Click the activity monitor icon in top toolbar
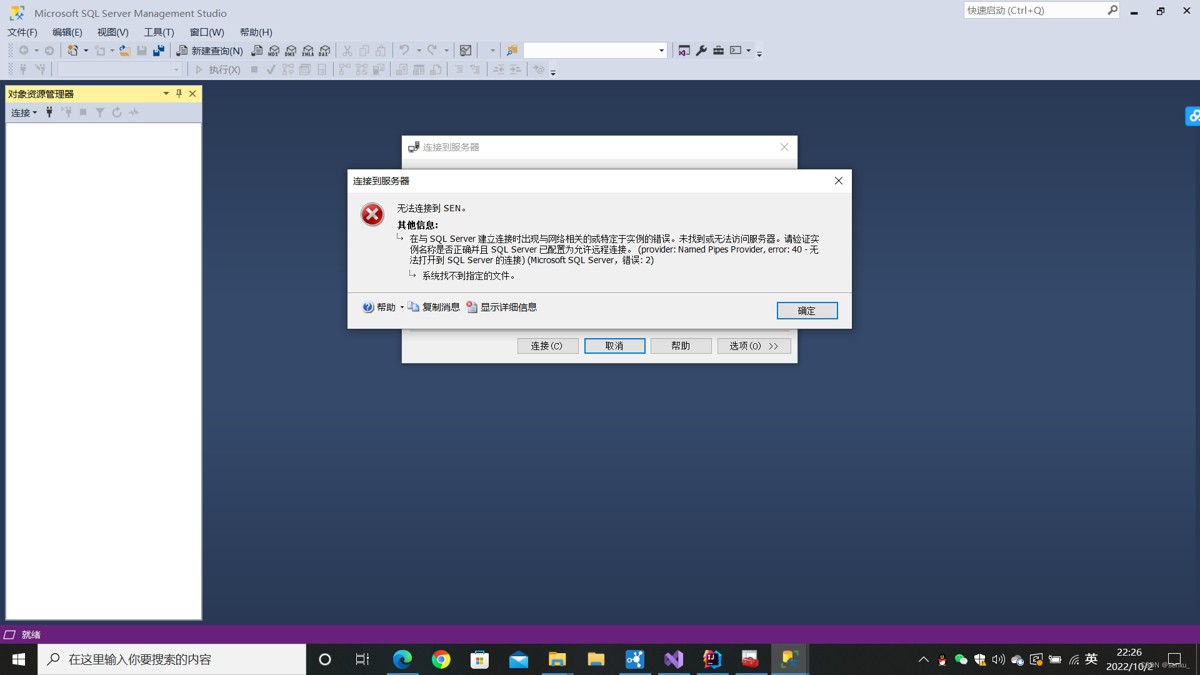The width and height of the screenshot is (1200, 675). point(466,50)
